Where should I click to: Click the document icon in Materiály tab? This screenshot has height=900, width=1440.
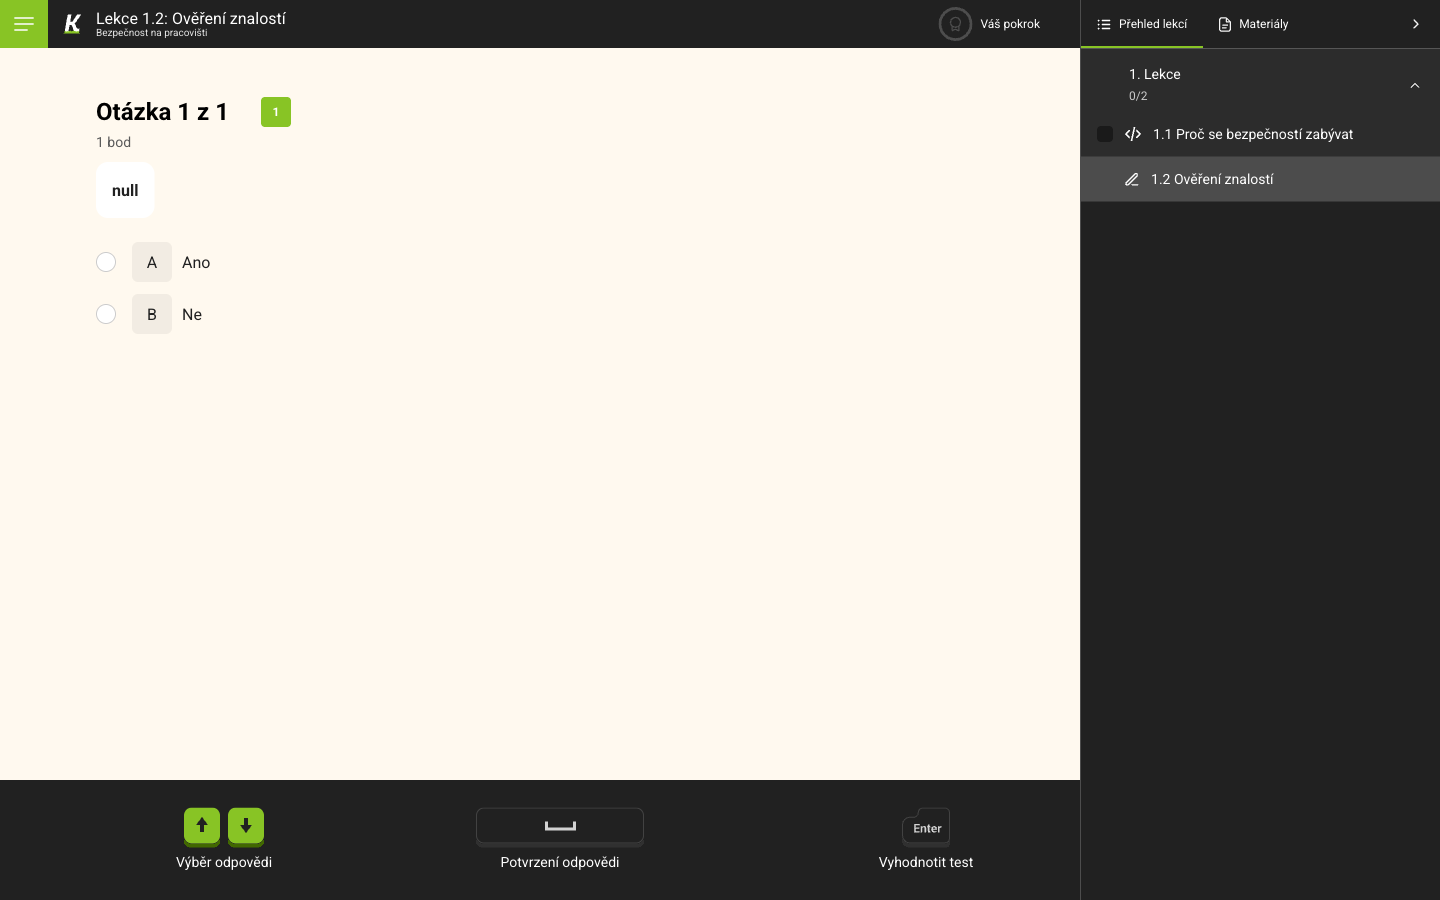(x=1225, y=24)
